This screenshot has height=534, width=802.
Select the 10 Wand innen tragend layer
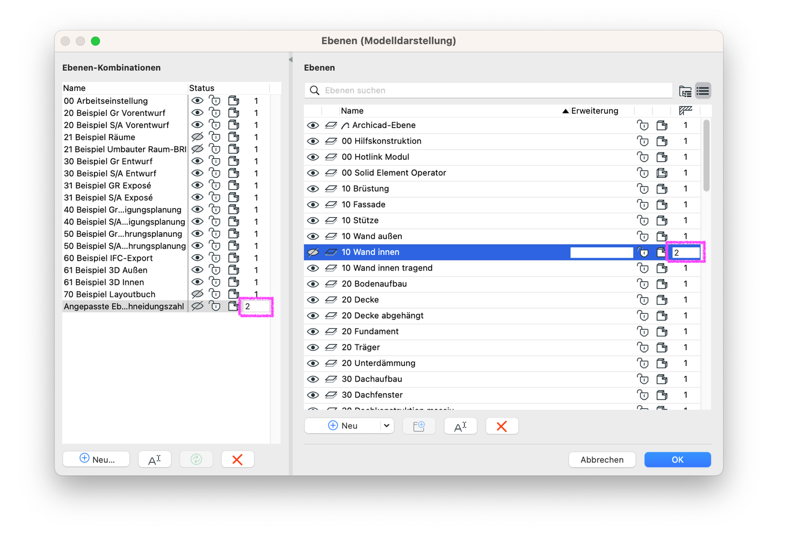[387, 268]
